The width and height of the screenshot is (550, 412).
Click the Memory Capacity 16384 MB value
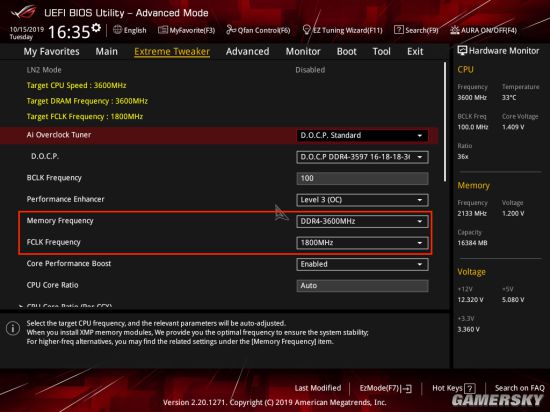point(472,243)
